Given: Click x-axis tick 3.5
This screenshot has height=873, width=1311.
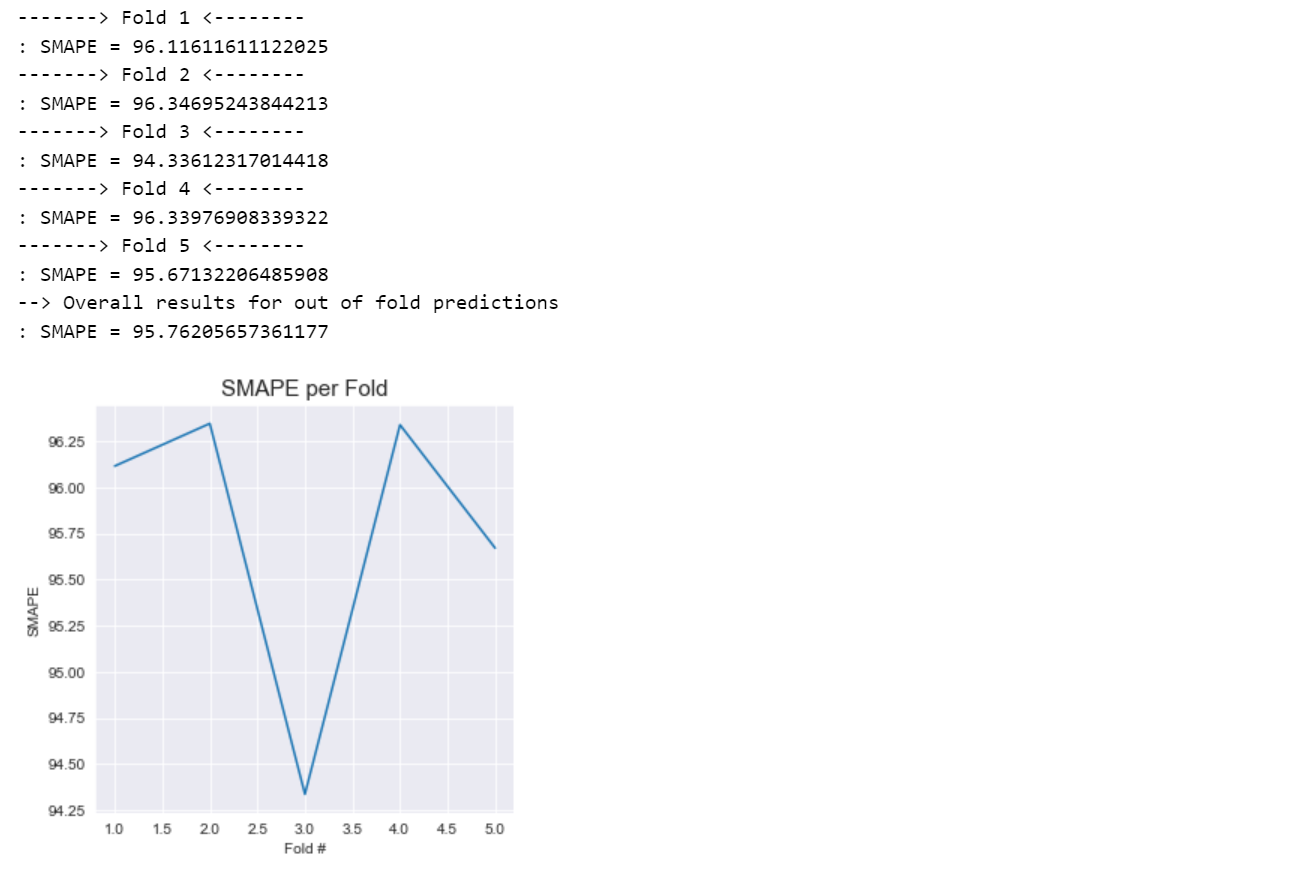Looking at the screenshot, I should coord(352,829).
